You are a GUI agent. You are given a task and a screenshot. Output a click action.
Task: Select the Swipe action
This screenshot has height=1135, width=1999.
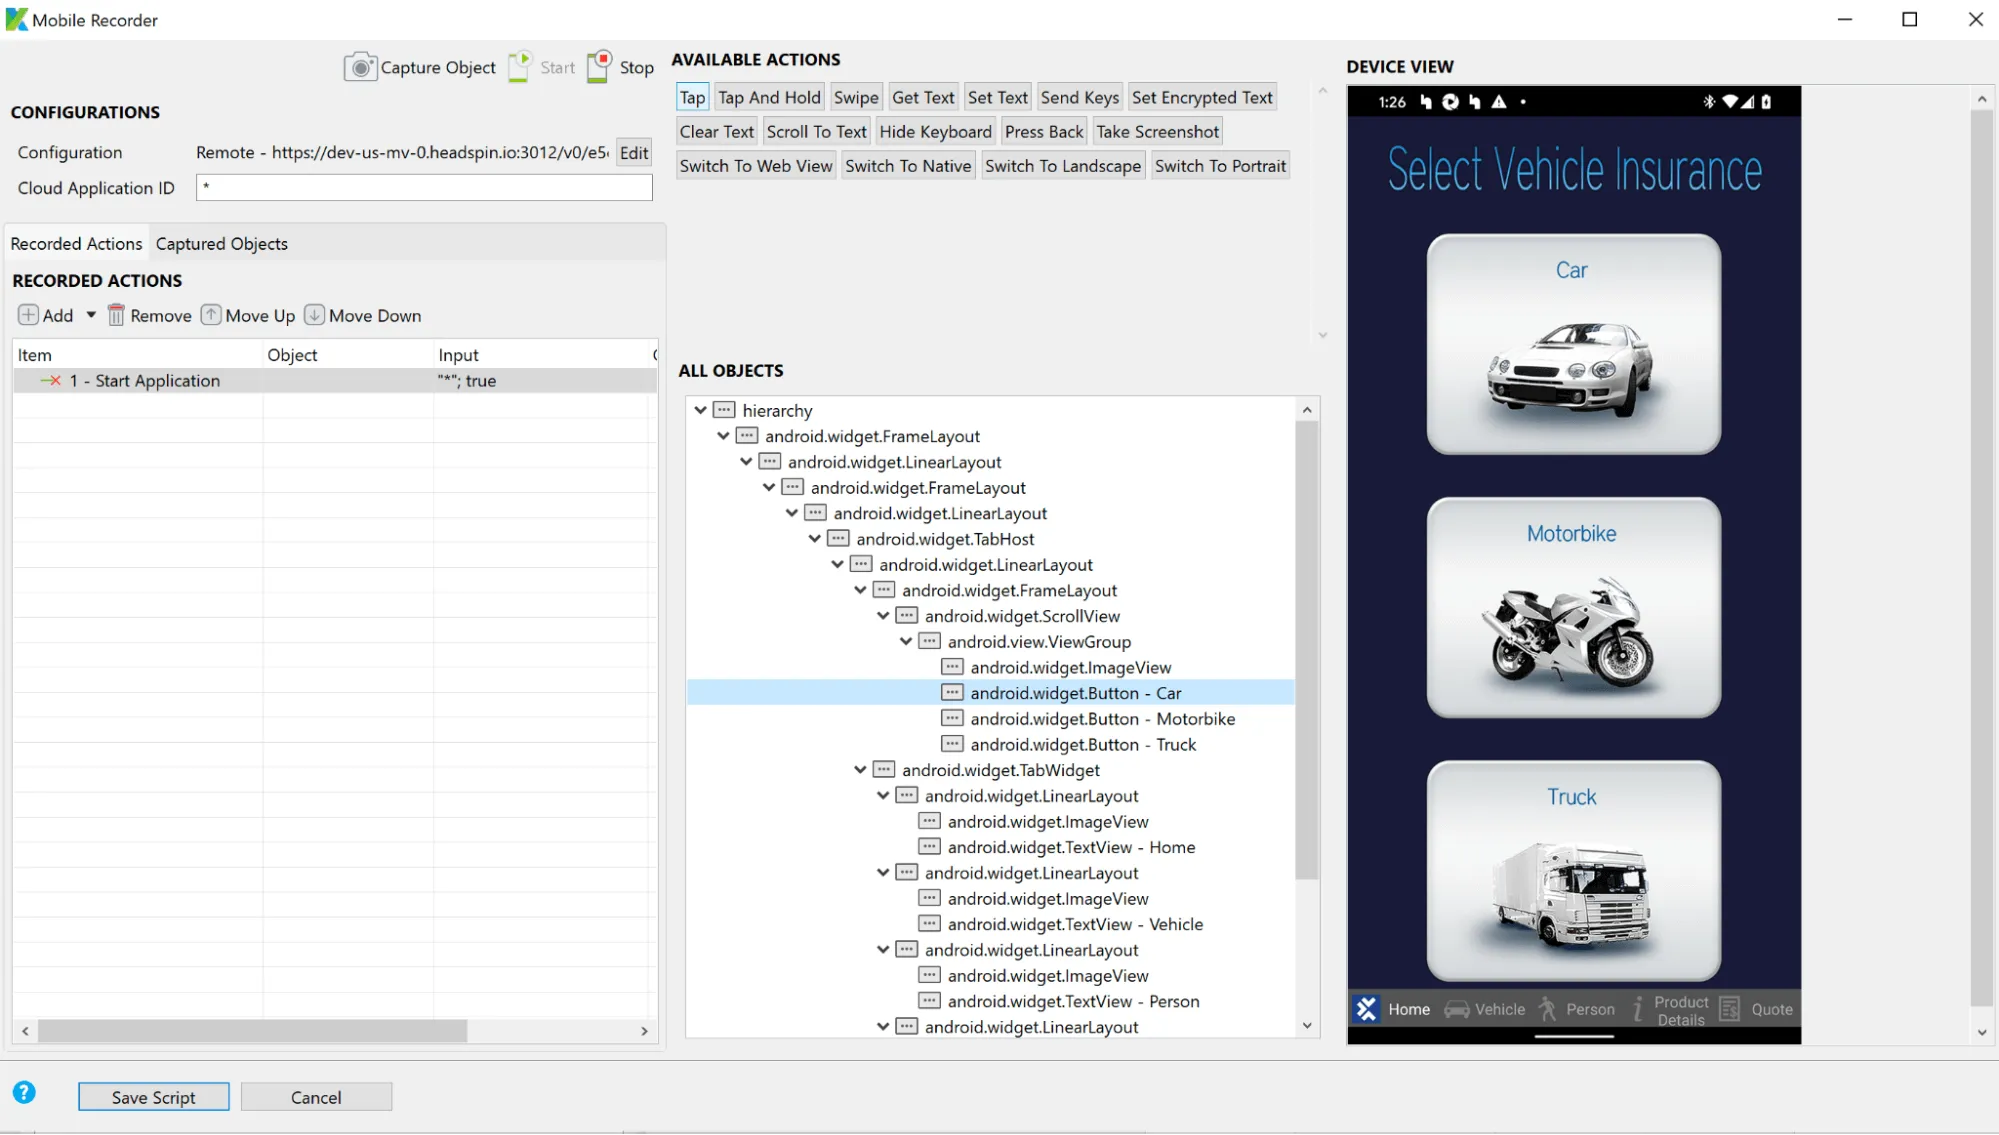point(856,97)
